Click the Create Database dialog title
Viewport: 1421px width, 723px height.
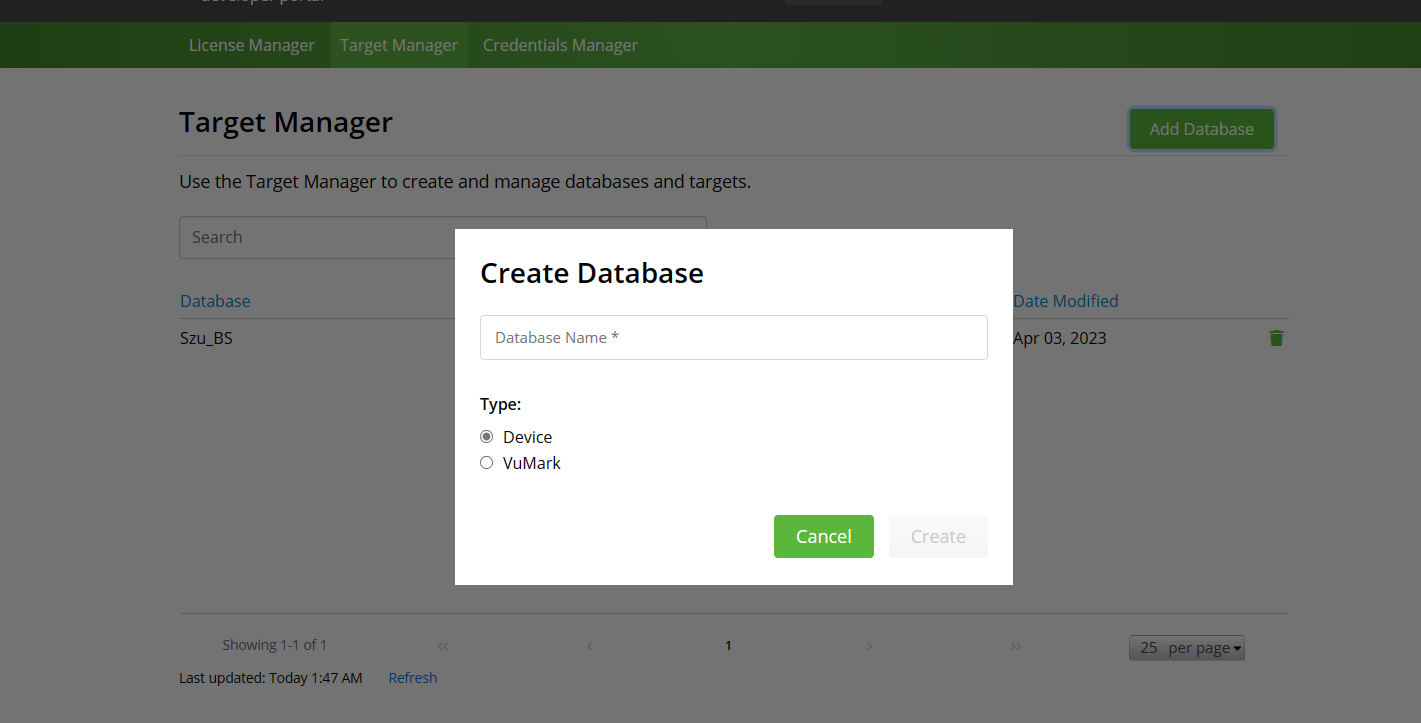click(592, 273)
